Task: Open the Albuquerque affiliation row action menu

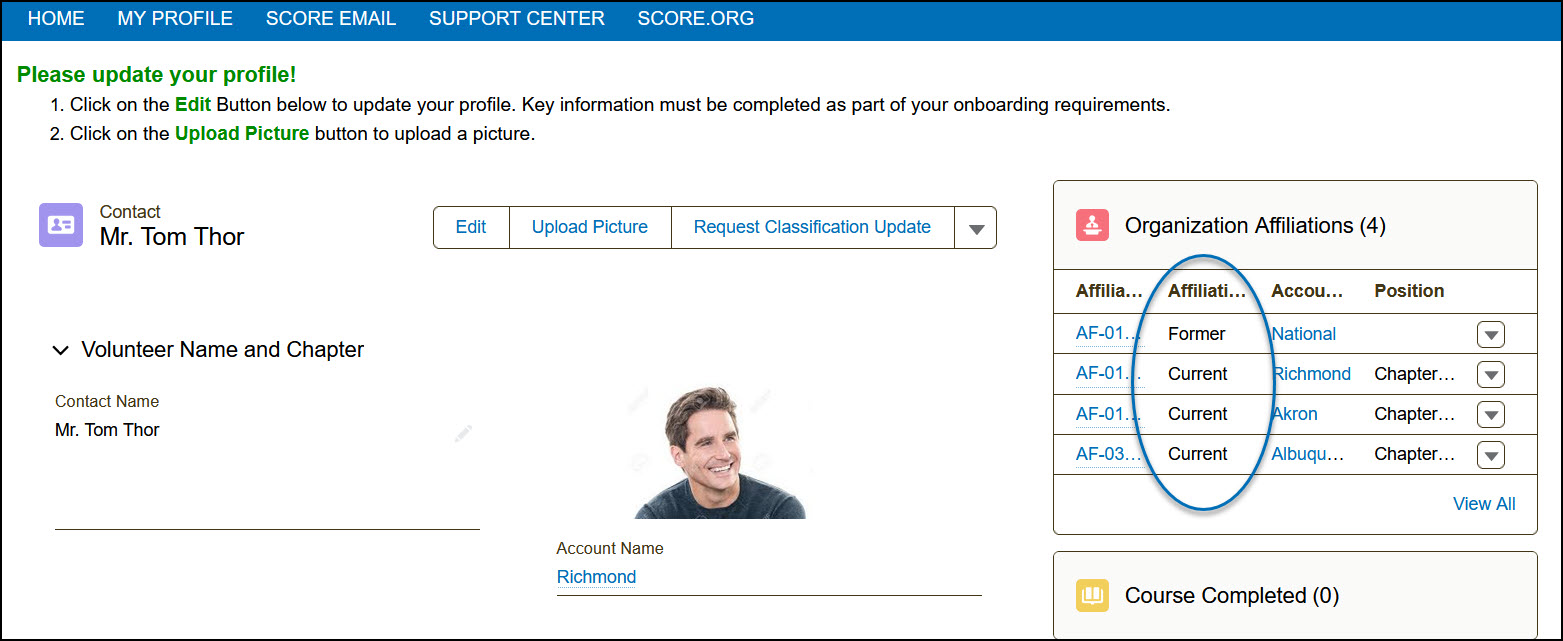Action: pyautogui.click(x=1490, y=455)
